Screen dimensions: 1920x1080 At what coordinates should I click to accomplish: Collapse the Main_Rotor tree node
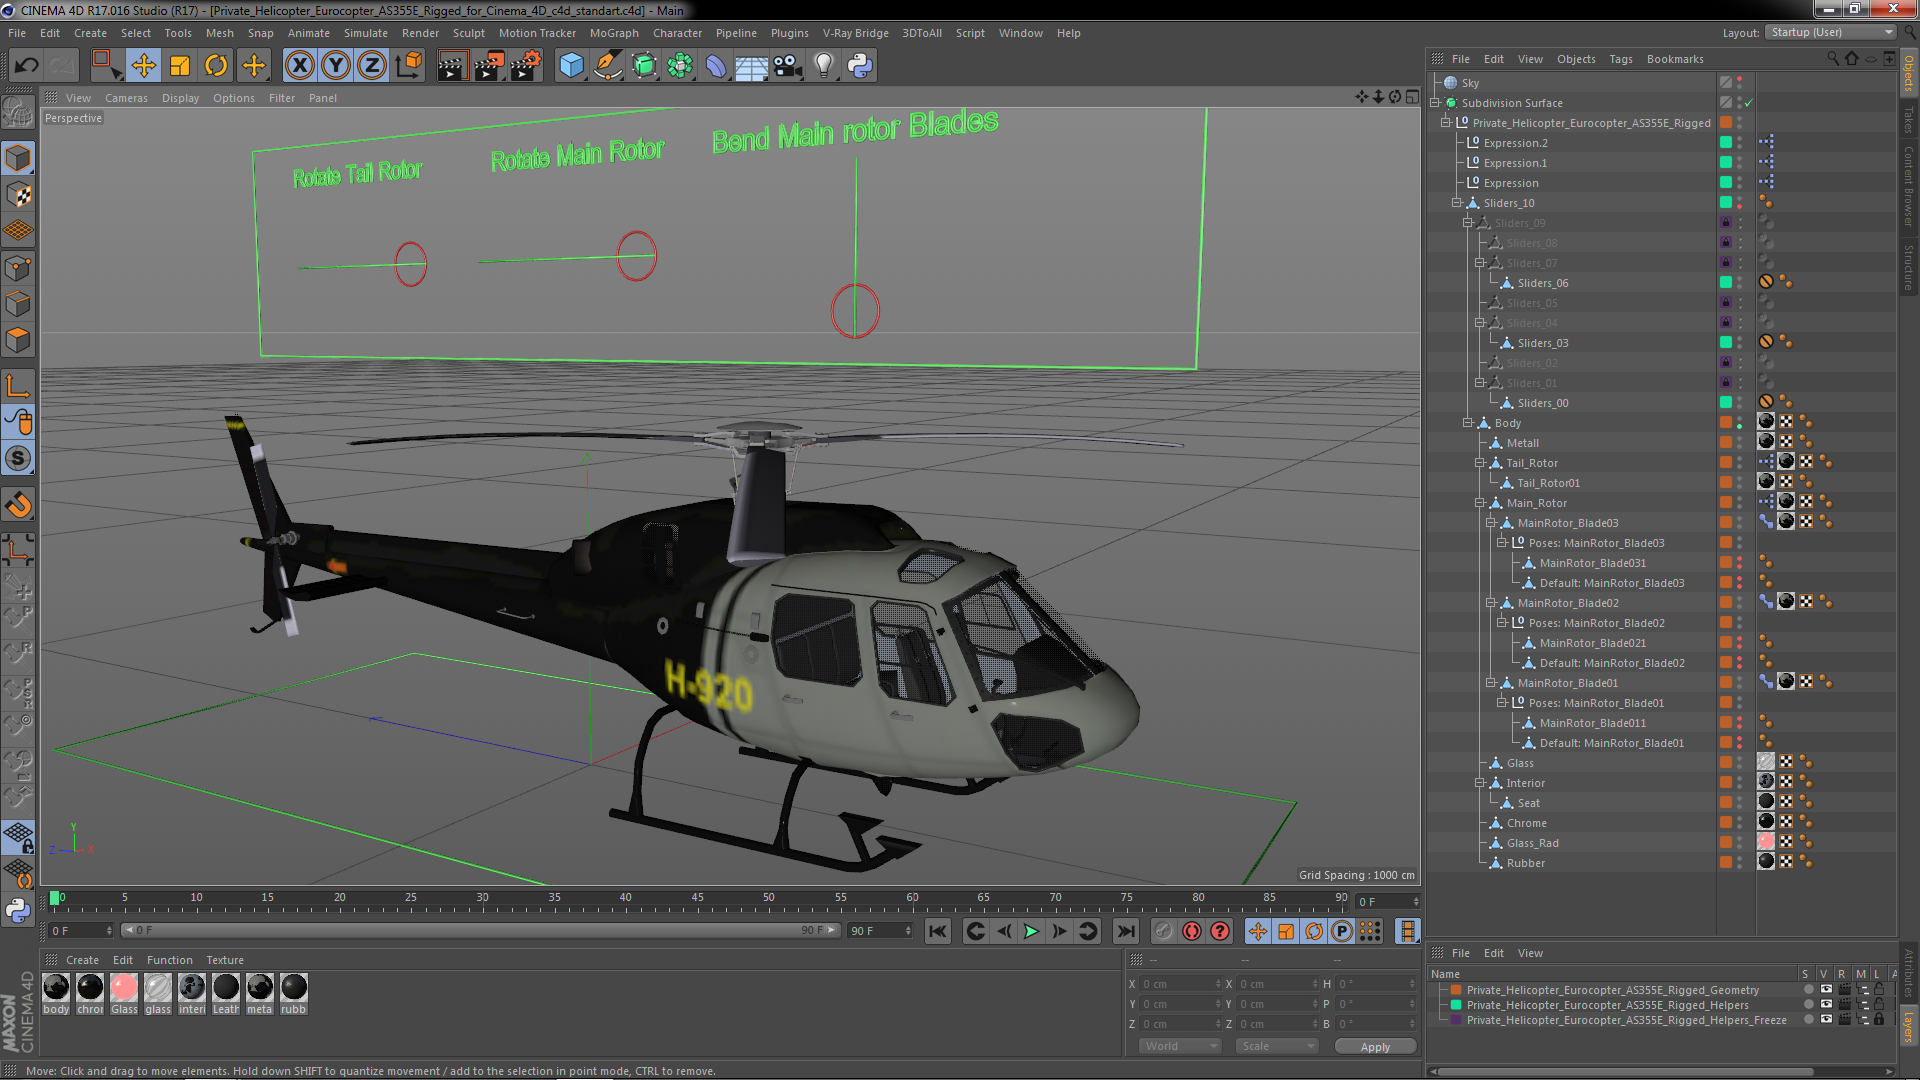1479,503
